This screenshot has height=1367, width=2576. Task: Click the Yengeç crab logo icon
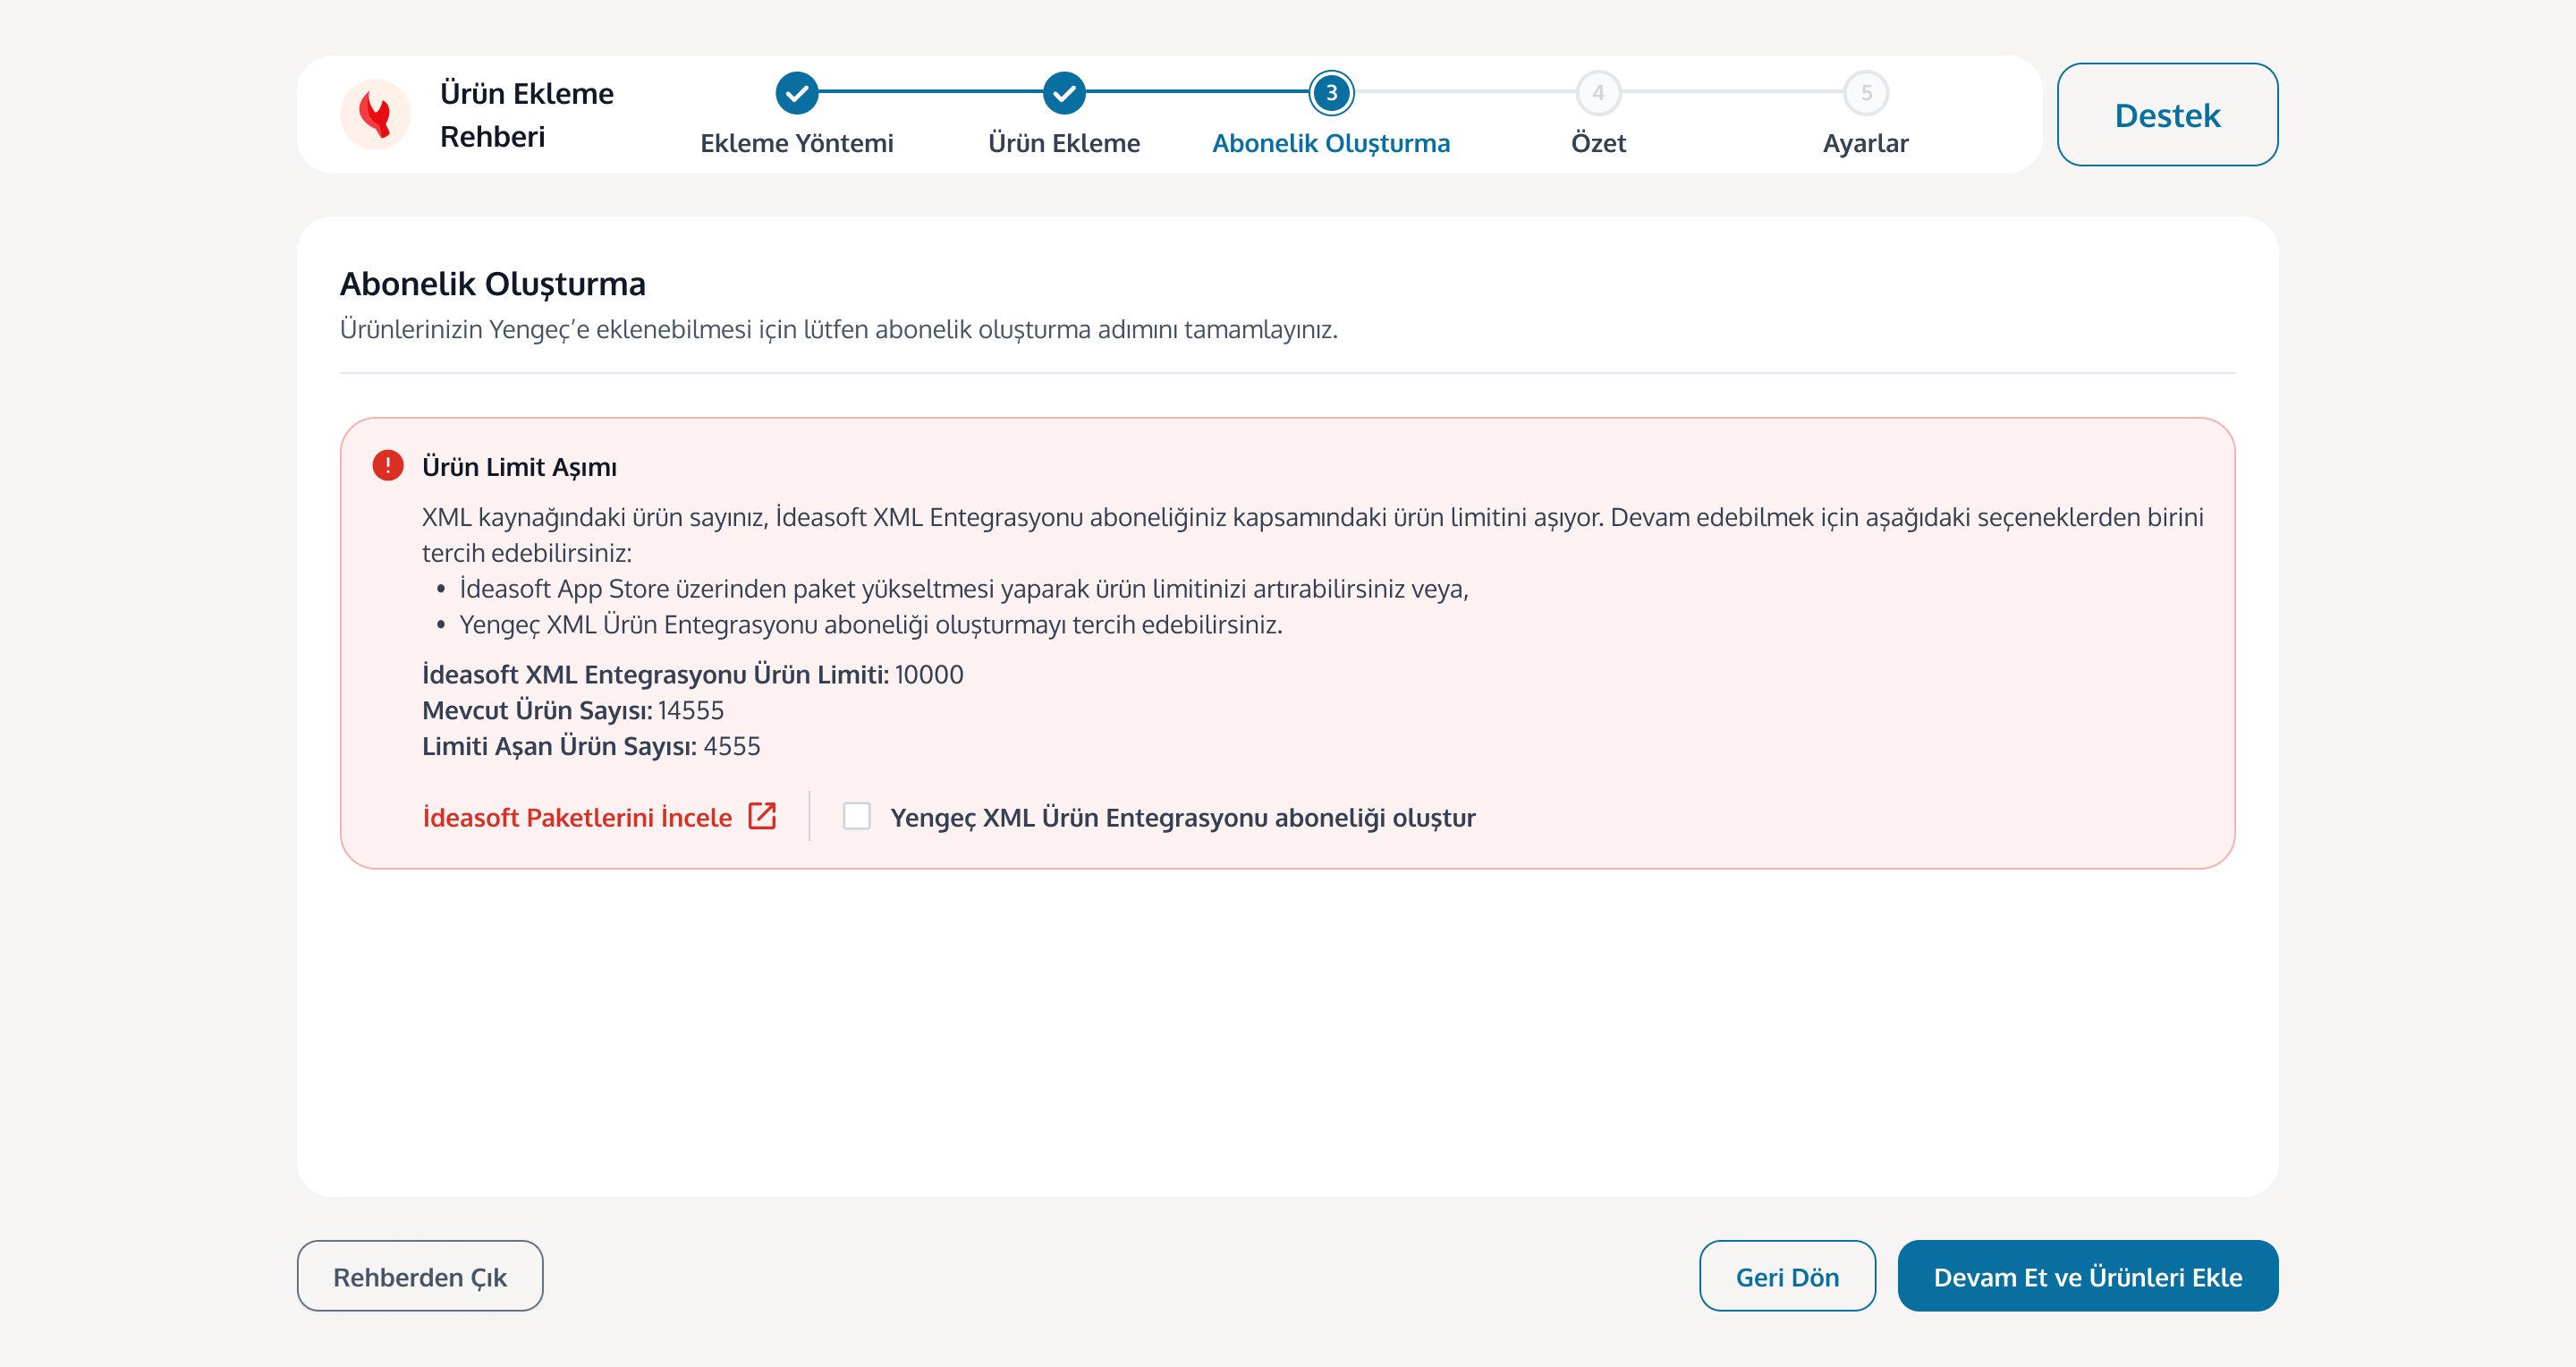(375, 114)
